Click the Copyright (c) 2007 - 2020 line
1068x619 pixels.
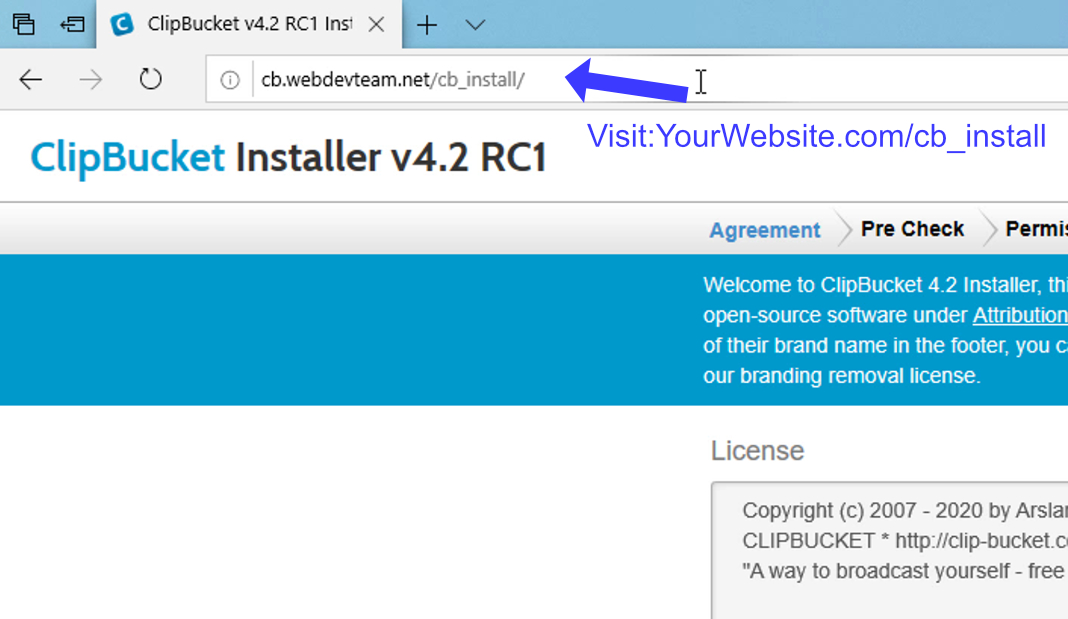point(905,510)
